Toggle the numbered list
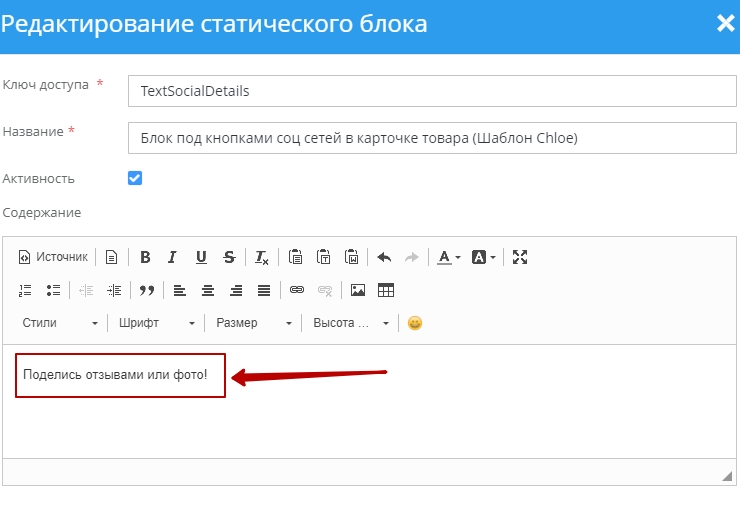The height and width of the screenshot is (505, 740). point(26,290)
